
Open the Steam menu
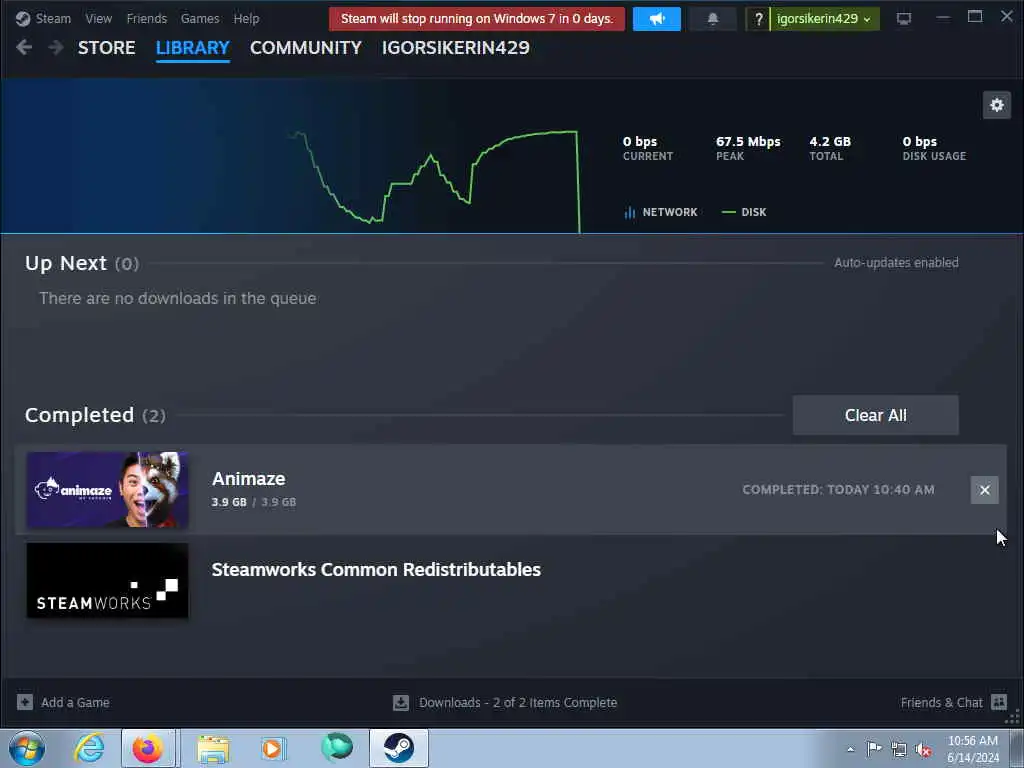tap(53, 18)
